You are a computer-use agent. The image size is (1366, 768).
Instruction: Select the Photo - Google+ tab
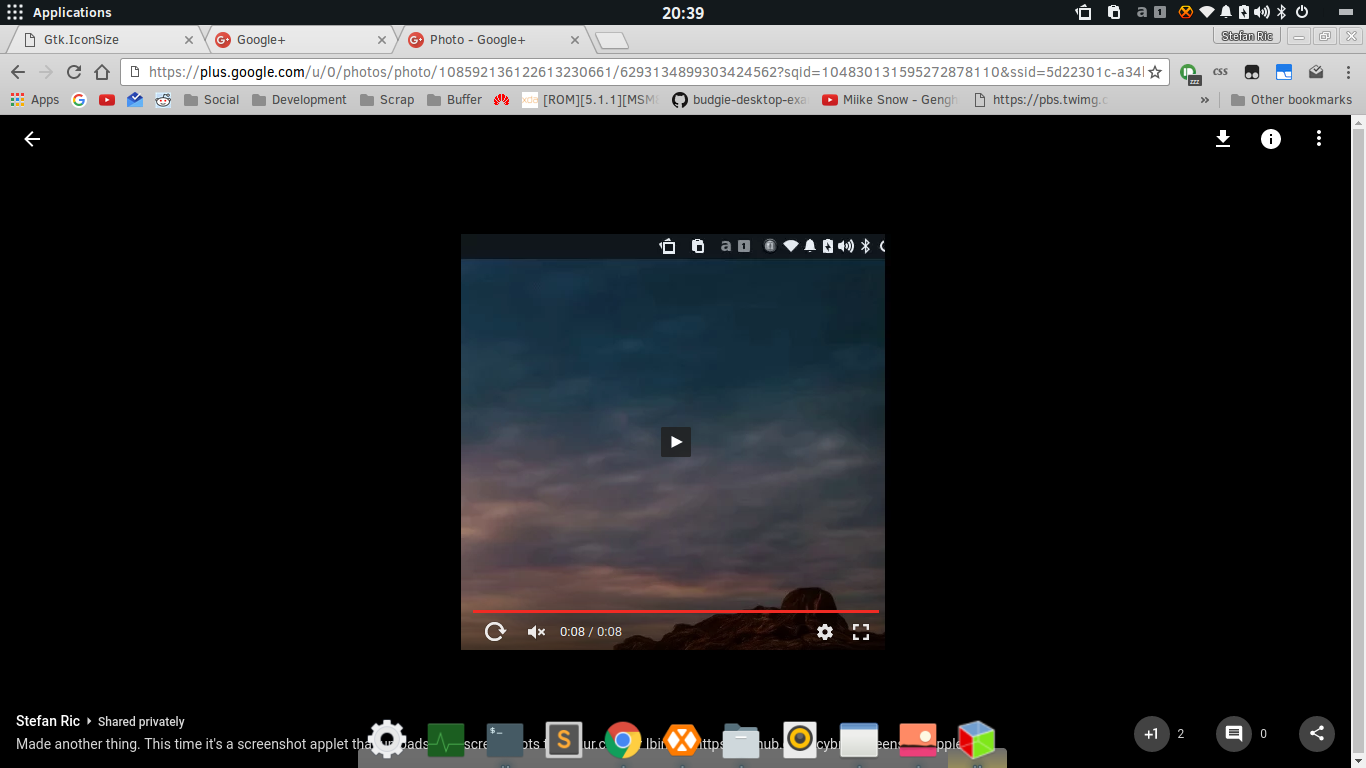494,40
